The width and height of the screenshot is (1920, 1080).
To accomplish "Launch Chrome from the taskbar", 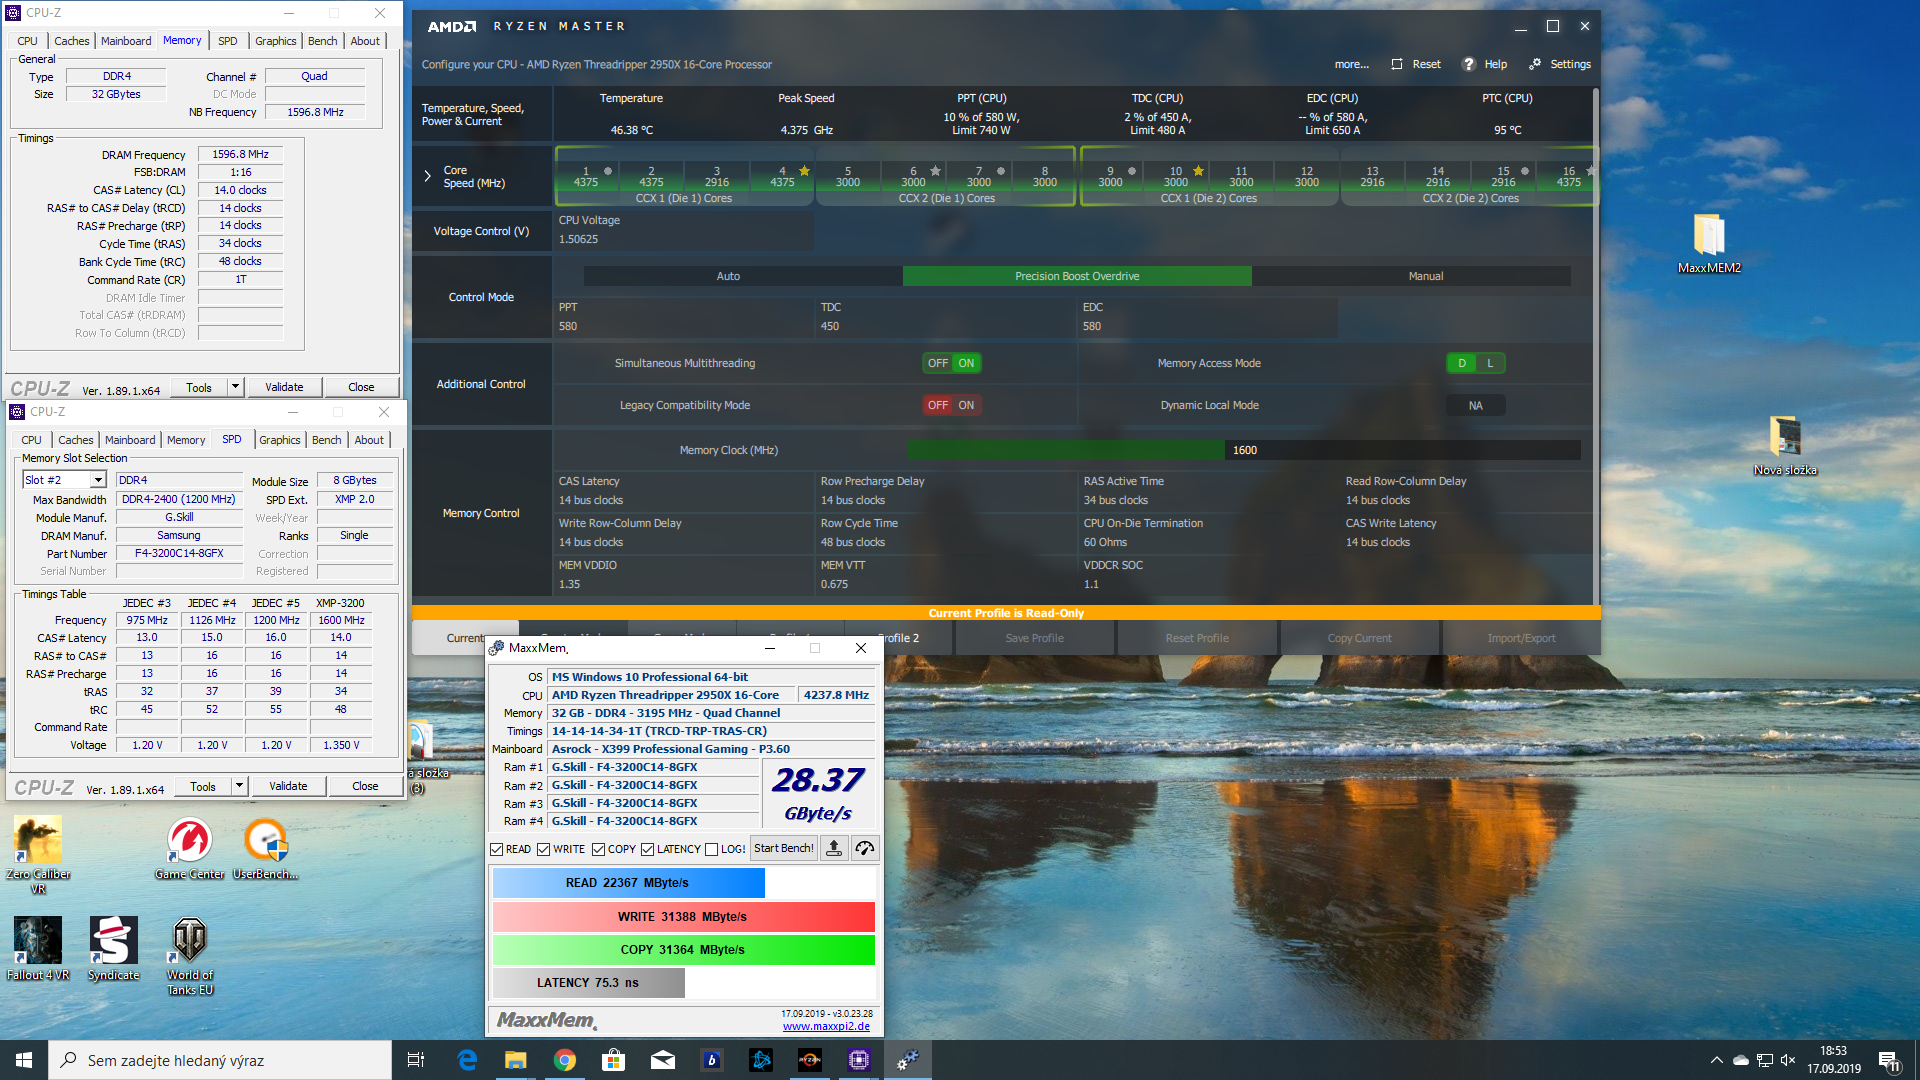I will (x=565, y=1060).
